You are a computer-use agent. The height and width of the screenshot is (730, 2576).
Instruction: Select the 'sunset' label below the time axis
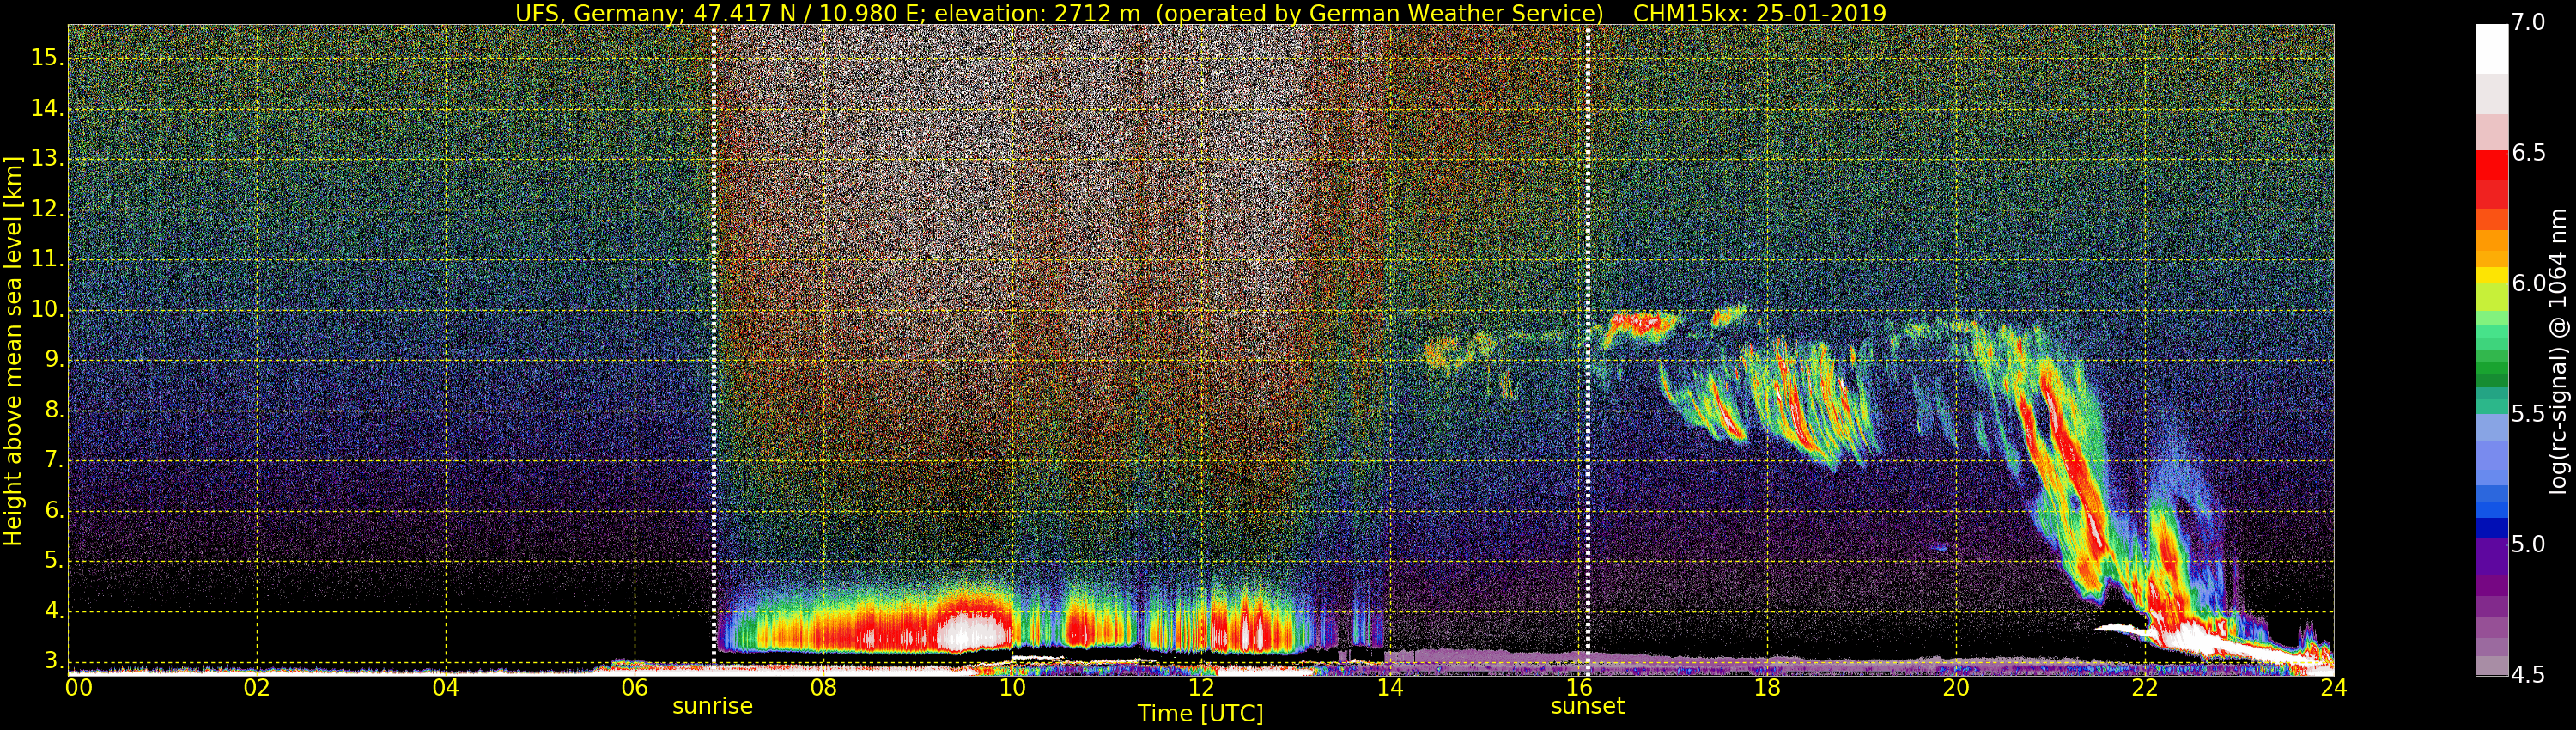1587,706
